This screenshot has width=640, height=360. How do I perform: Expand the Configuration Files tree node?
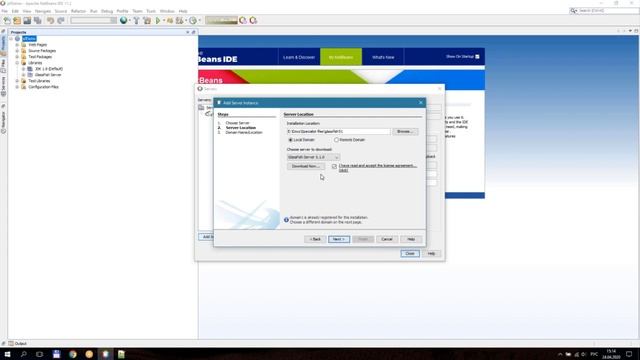coord(17,87)
